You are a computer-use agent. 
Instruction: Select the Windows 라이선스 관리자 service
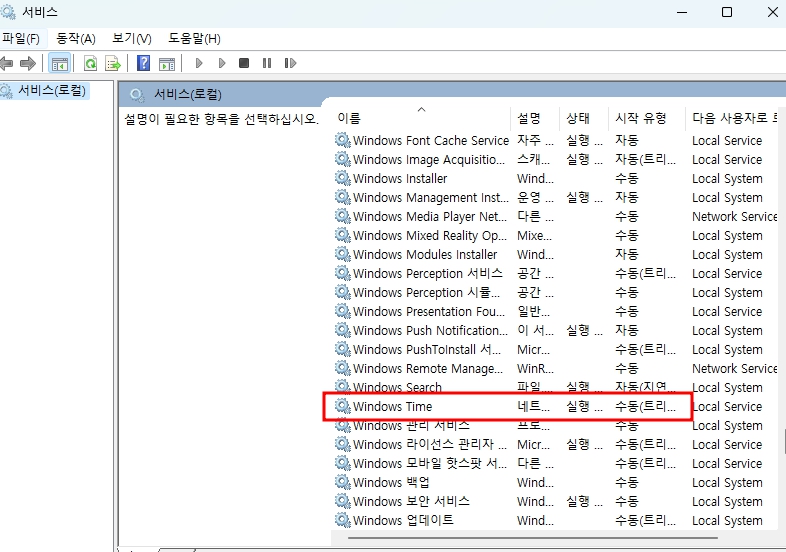pyautogui.click(x=555, y=444)
